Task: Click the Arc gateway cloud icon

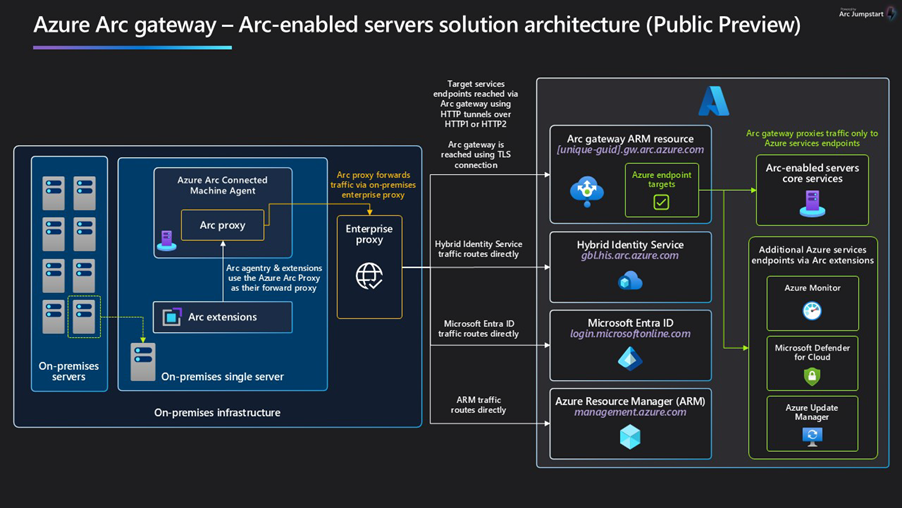Action: [x=587, y=192]
